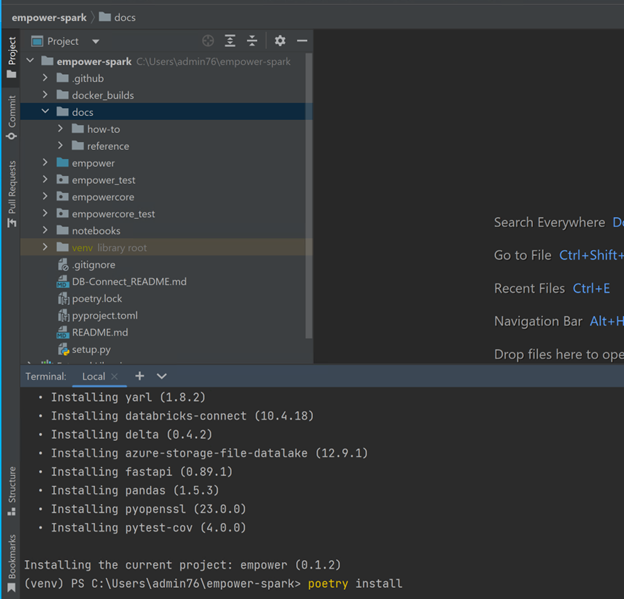The height and width of the screenshot is (599, 624).
Task: Select the empower_test package folder icon
Action: pos(62,180)
